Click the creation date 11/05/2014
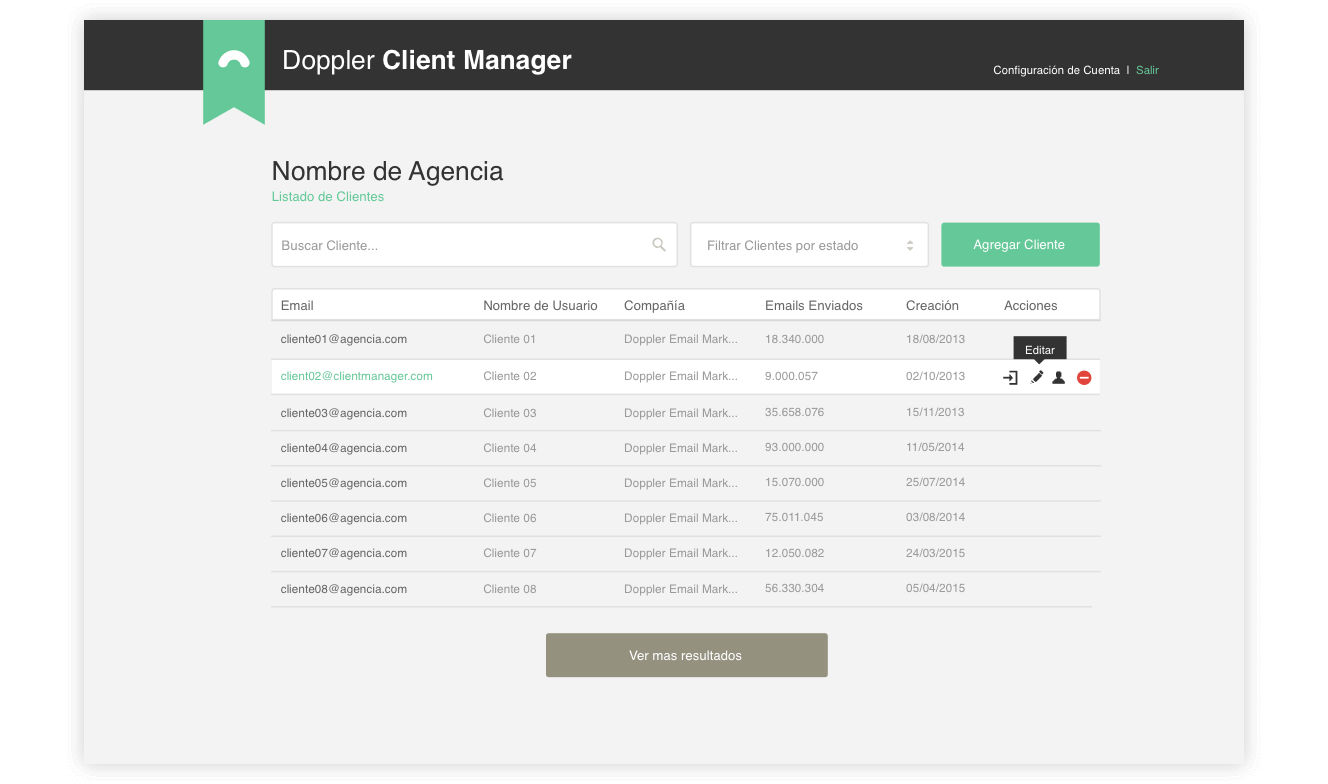Viewport: 1328px width, 784px height. click(x=936, y=447)
